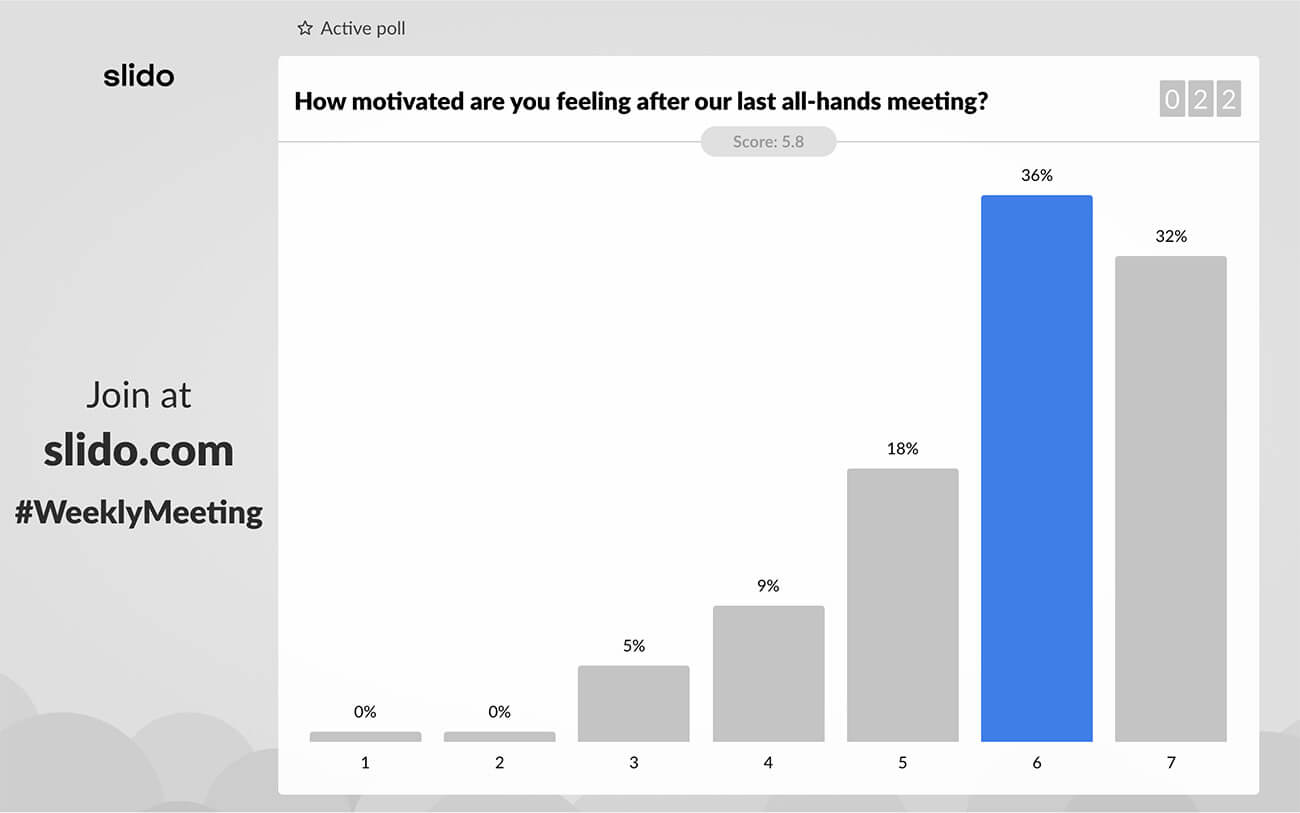Click the bar for rating 5
This screenshot has width=1300, height=813.
[x=902, y=605]
